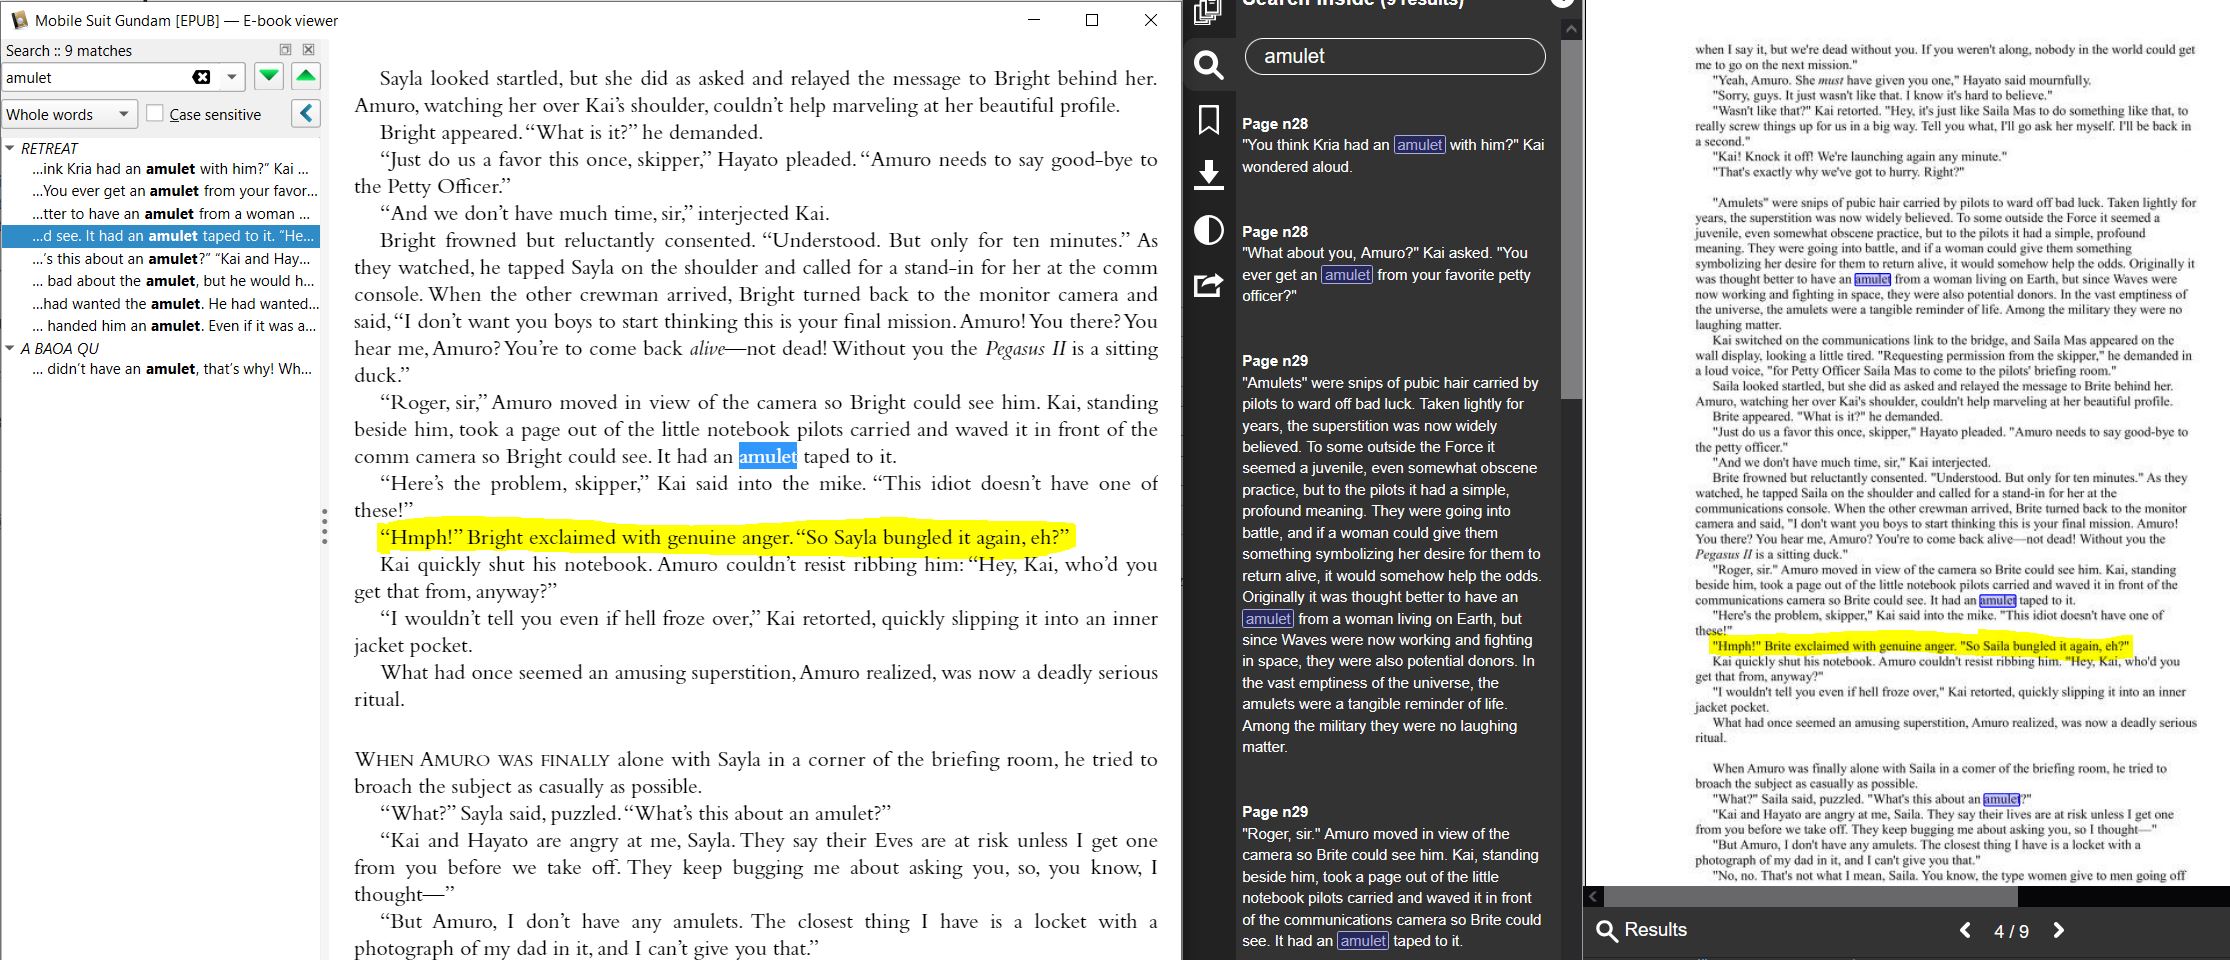
Task: Select result "...tter to have an amulet from a woman"
Action: [x=171, y=214]
